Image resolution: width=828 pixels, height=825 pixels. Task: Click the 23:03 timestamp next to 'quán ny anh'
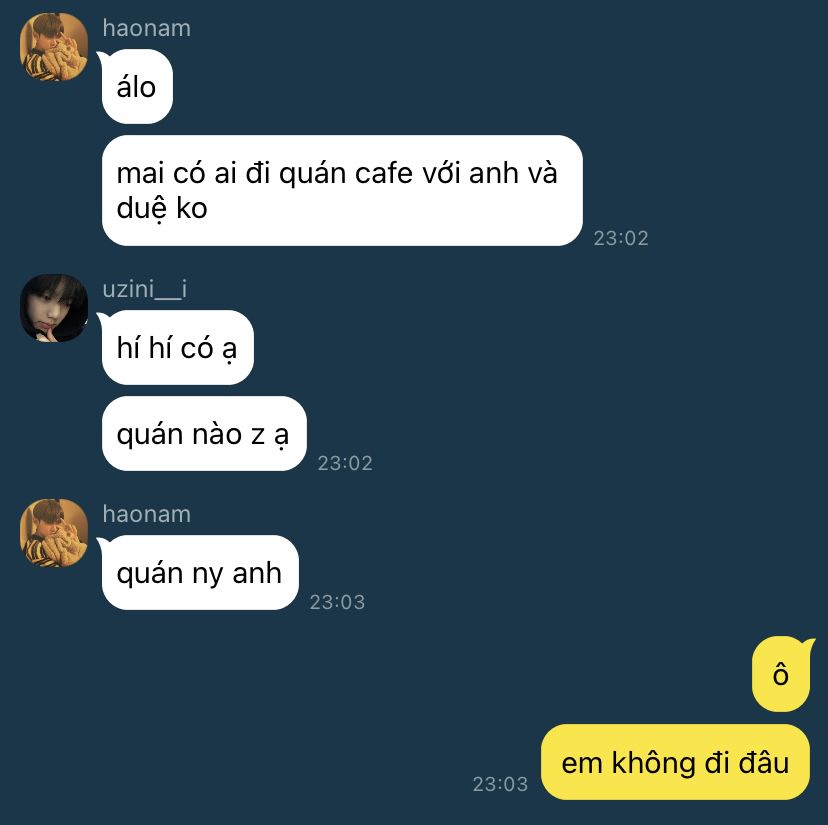pyautogui.click(x=337, y=602)
